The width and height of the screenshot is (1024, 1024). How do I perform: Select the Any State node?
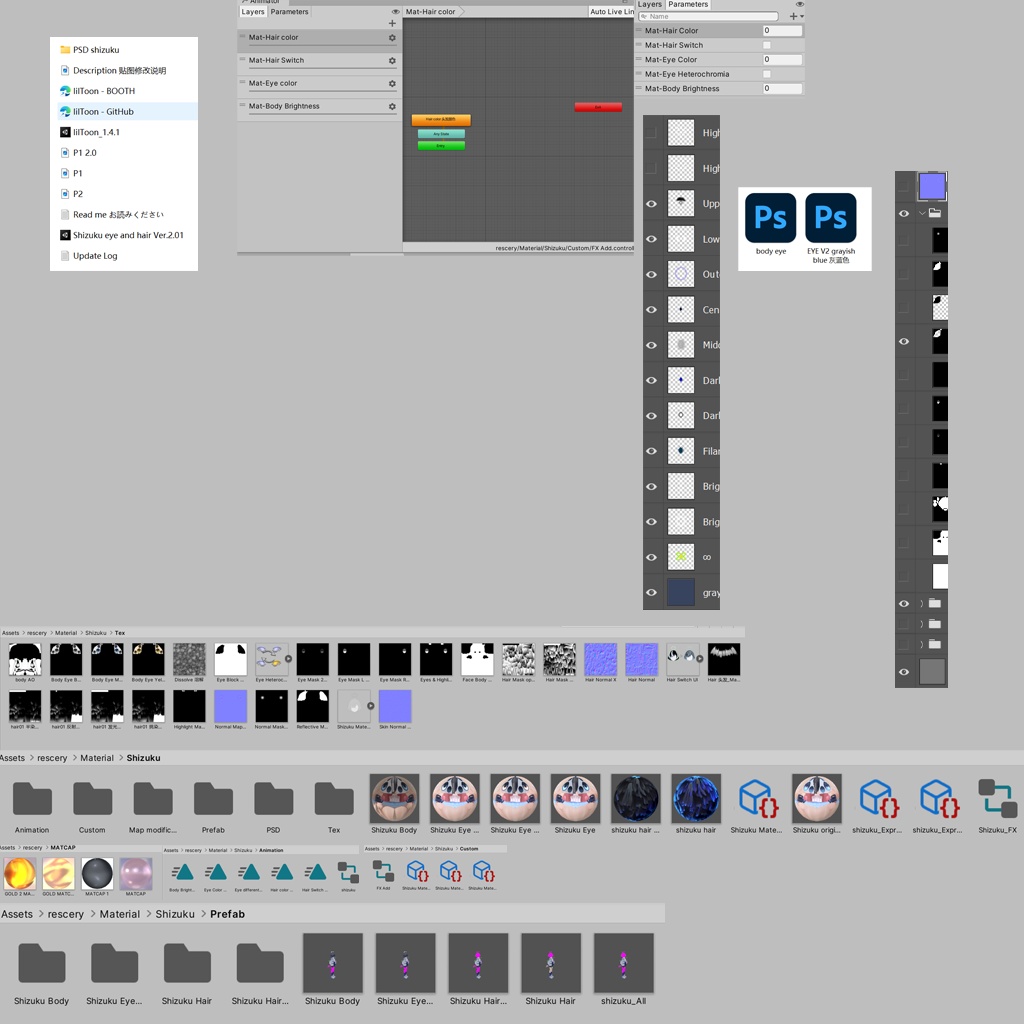(441, 134)
